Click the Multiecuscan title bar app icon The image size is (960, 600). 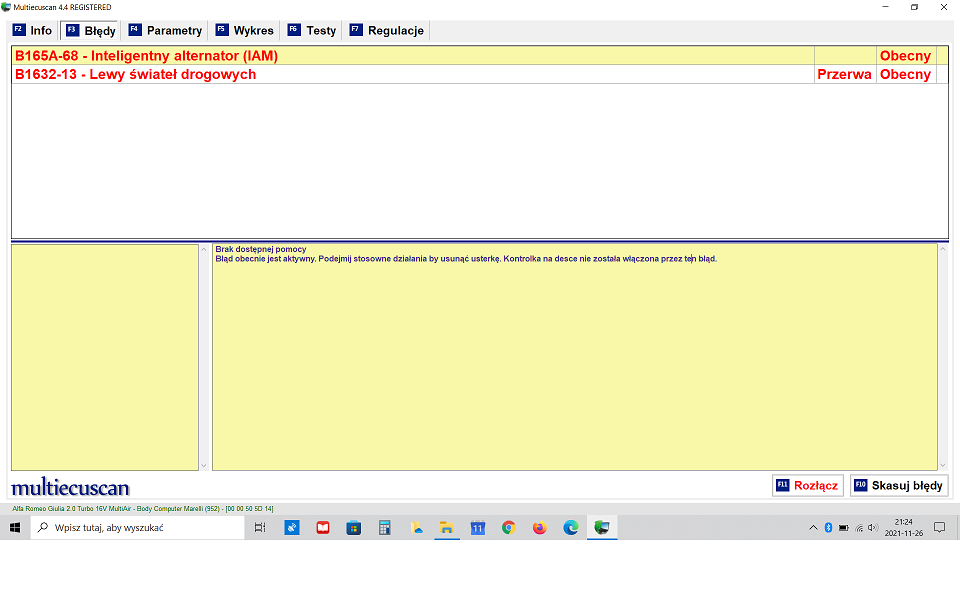tap(6, 7)
